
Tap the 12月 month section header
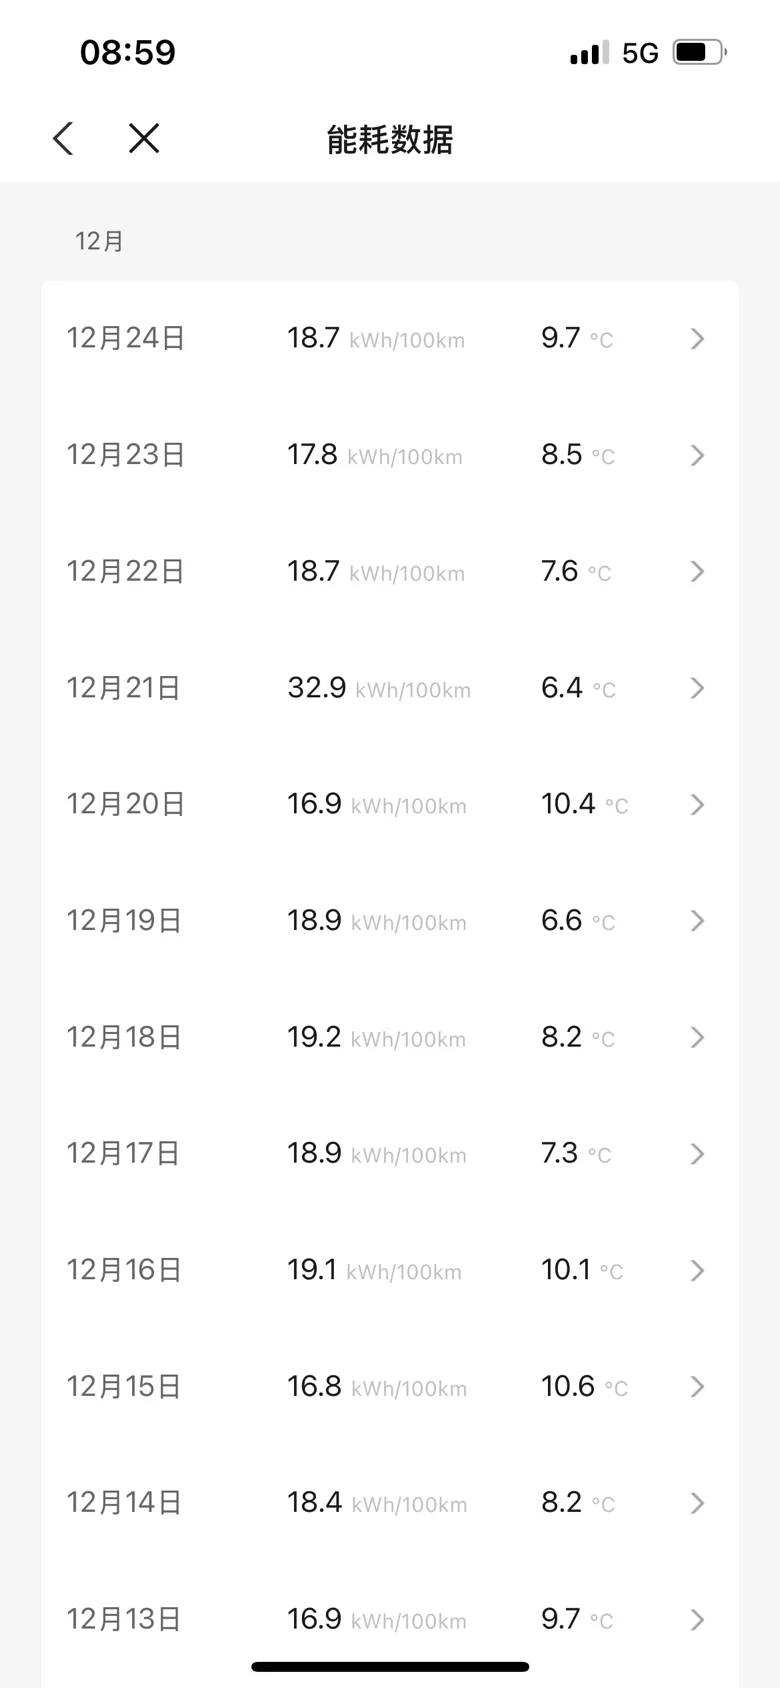99,241
